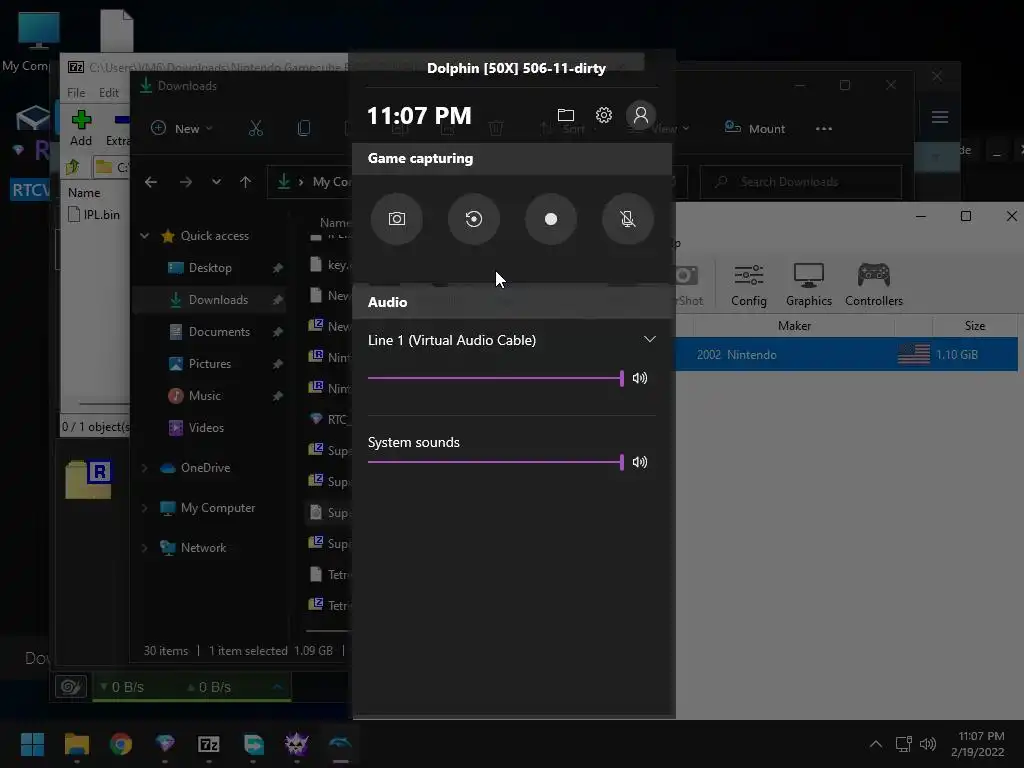The height and width of the screenshot is (768, 1024).
Task: Expand the OneDrive tree node
Action: tap(145, 468)
